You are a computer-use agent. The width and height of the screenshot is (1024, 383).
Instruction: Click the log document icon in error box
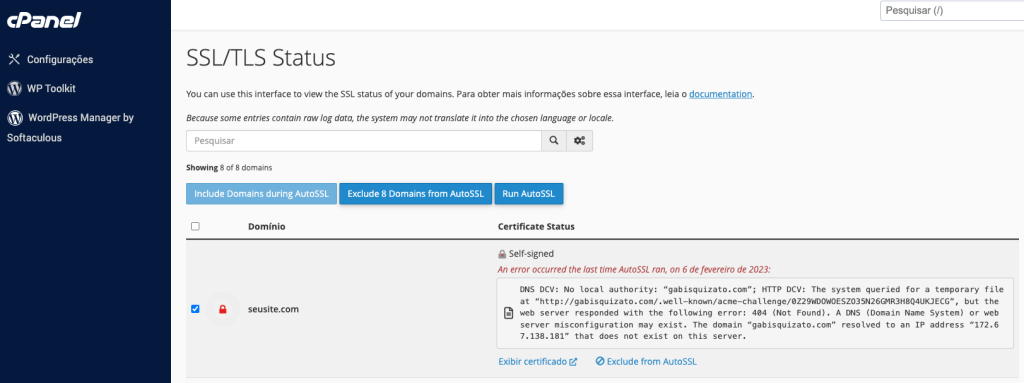(x=508, y=314)
